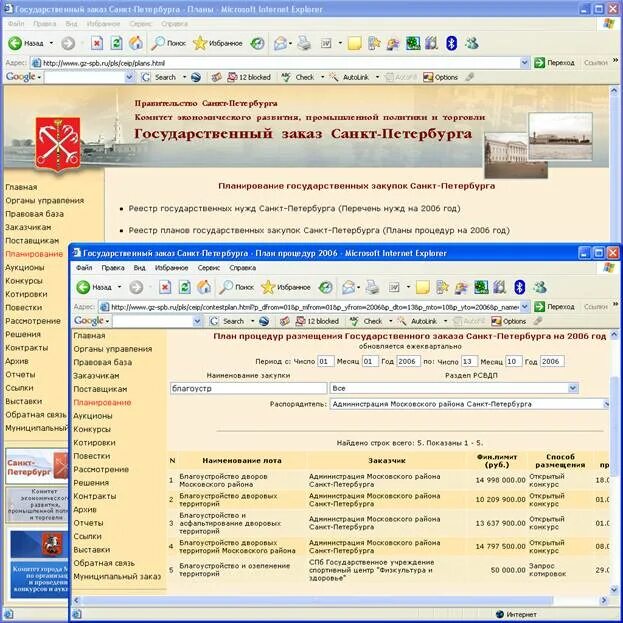This screenshot has height=623, width=623.
Task: Expand the Распорядитель dropdown
Action: click(x=606, y=404)
